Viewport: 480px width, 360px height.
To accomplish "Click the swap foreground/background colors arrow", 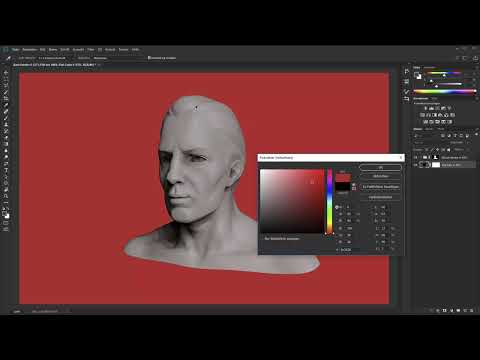I will [8, 209].
